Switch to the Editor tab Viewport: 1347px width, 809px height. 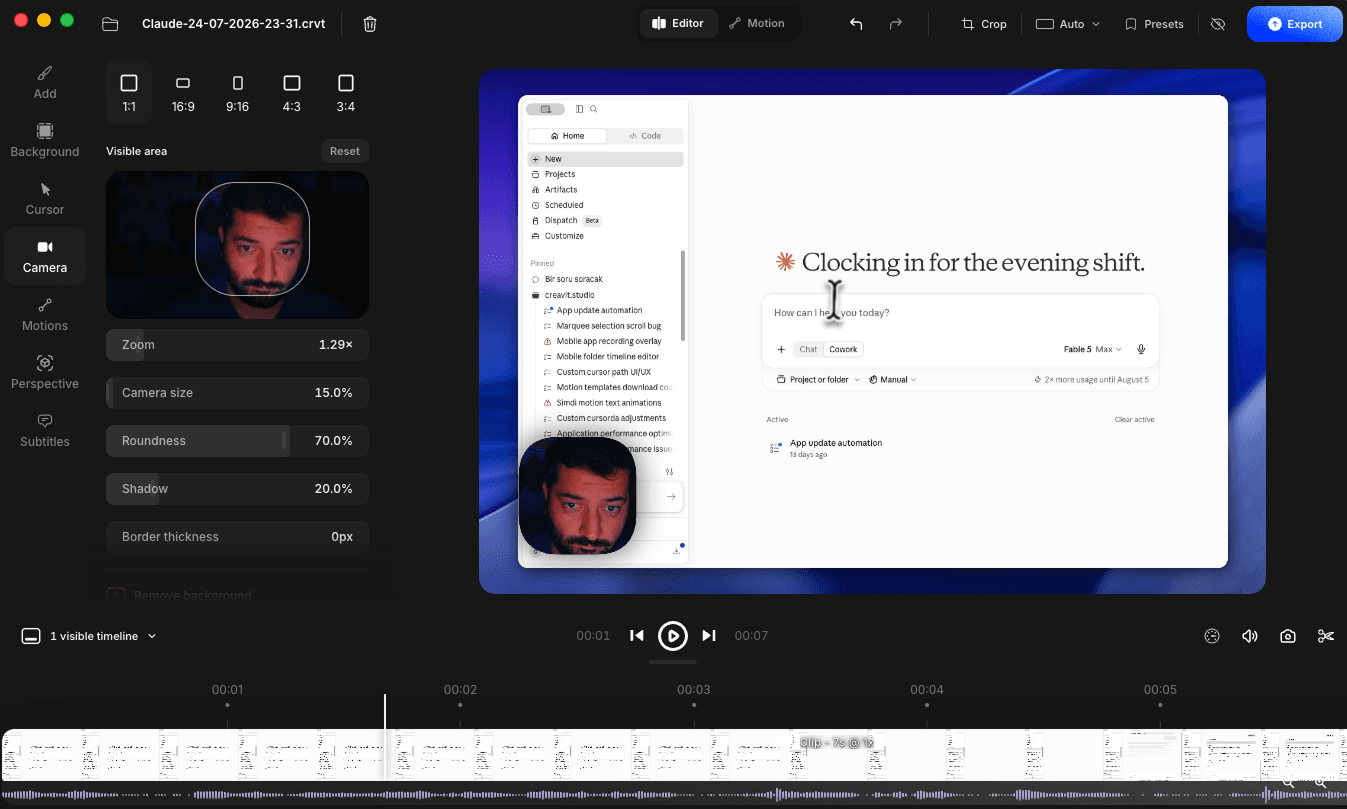(678, 23)
